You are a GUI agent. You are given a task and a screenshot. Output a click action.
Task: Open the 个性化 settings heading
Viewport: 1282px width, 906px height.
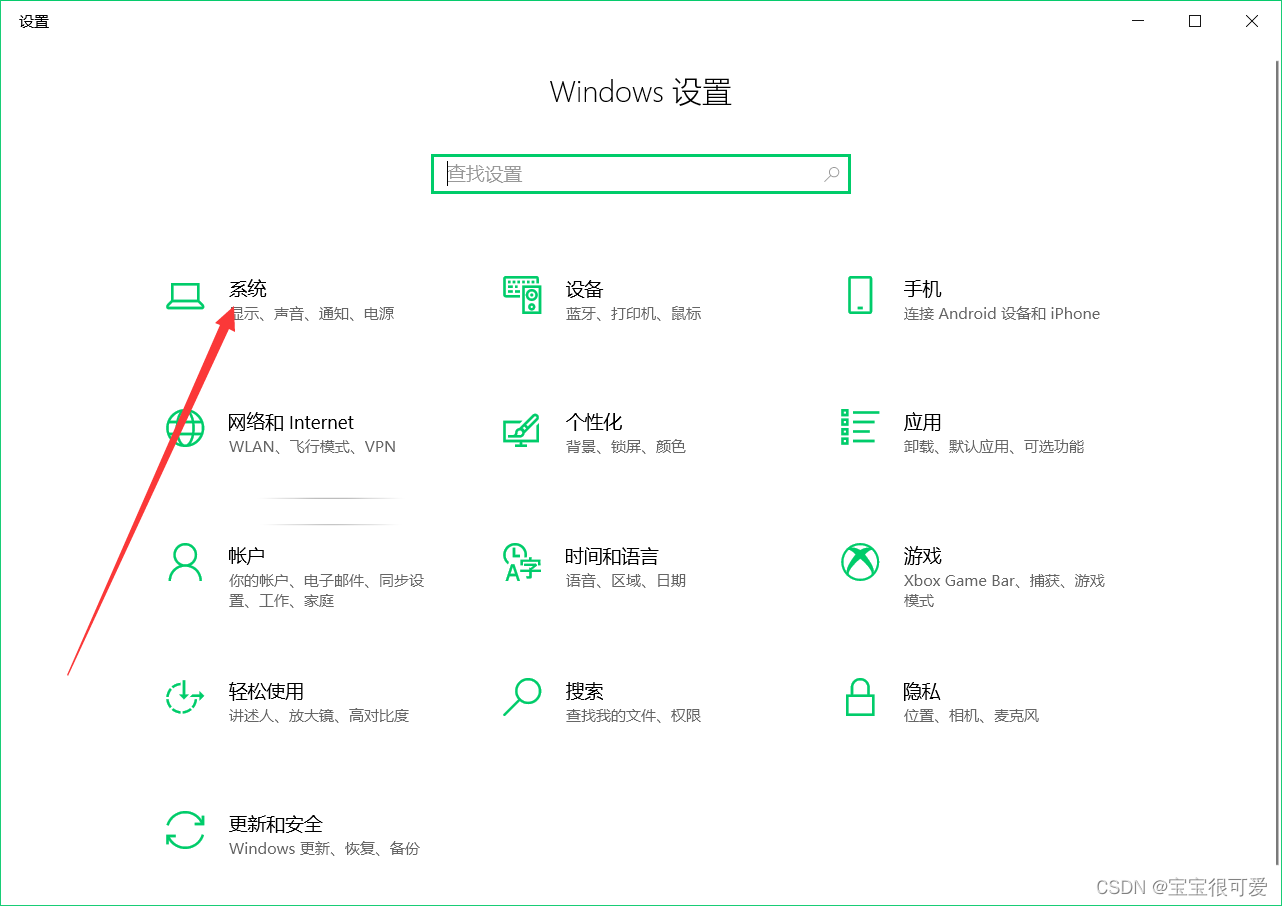(594, 422)
